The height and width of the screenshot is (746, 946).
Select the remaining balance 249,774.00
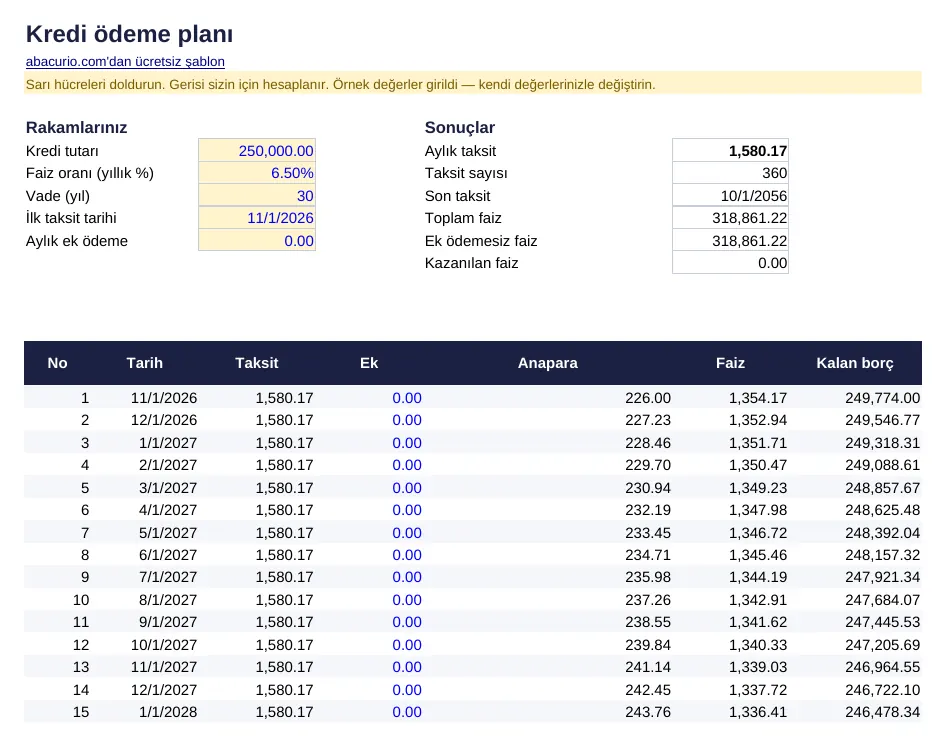[883, 398]
